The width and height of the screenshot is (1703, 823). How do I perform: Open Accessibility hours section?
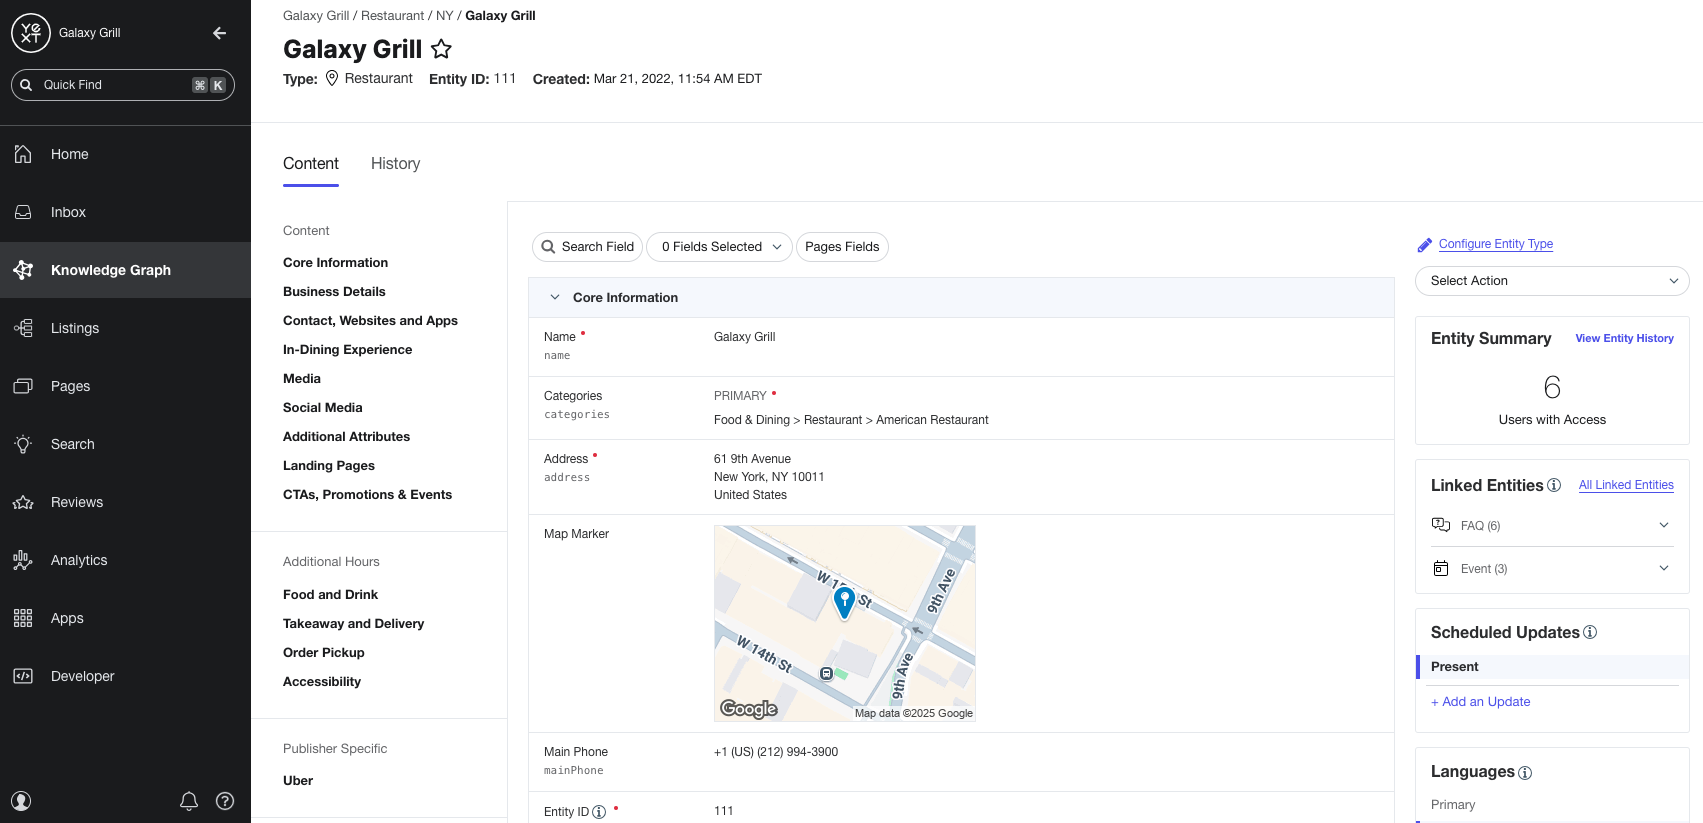322,682
